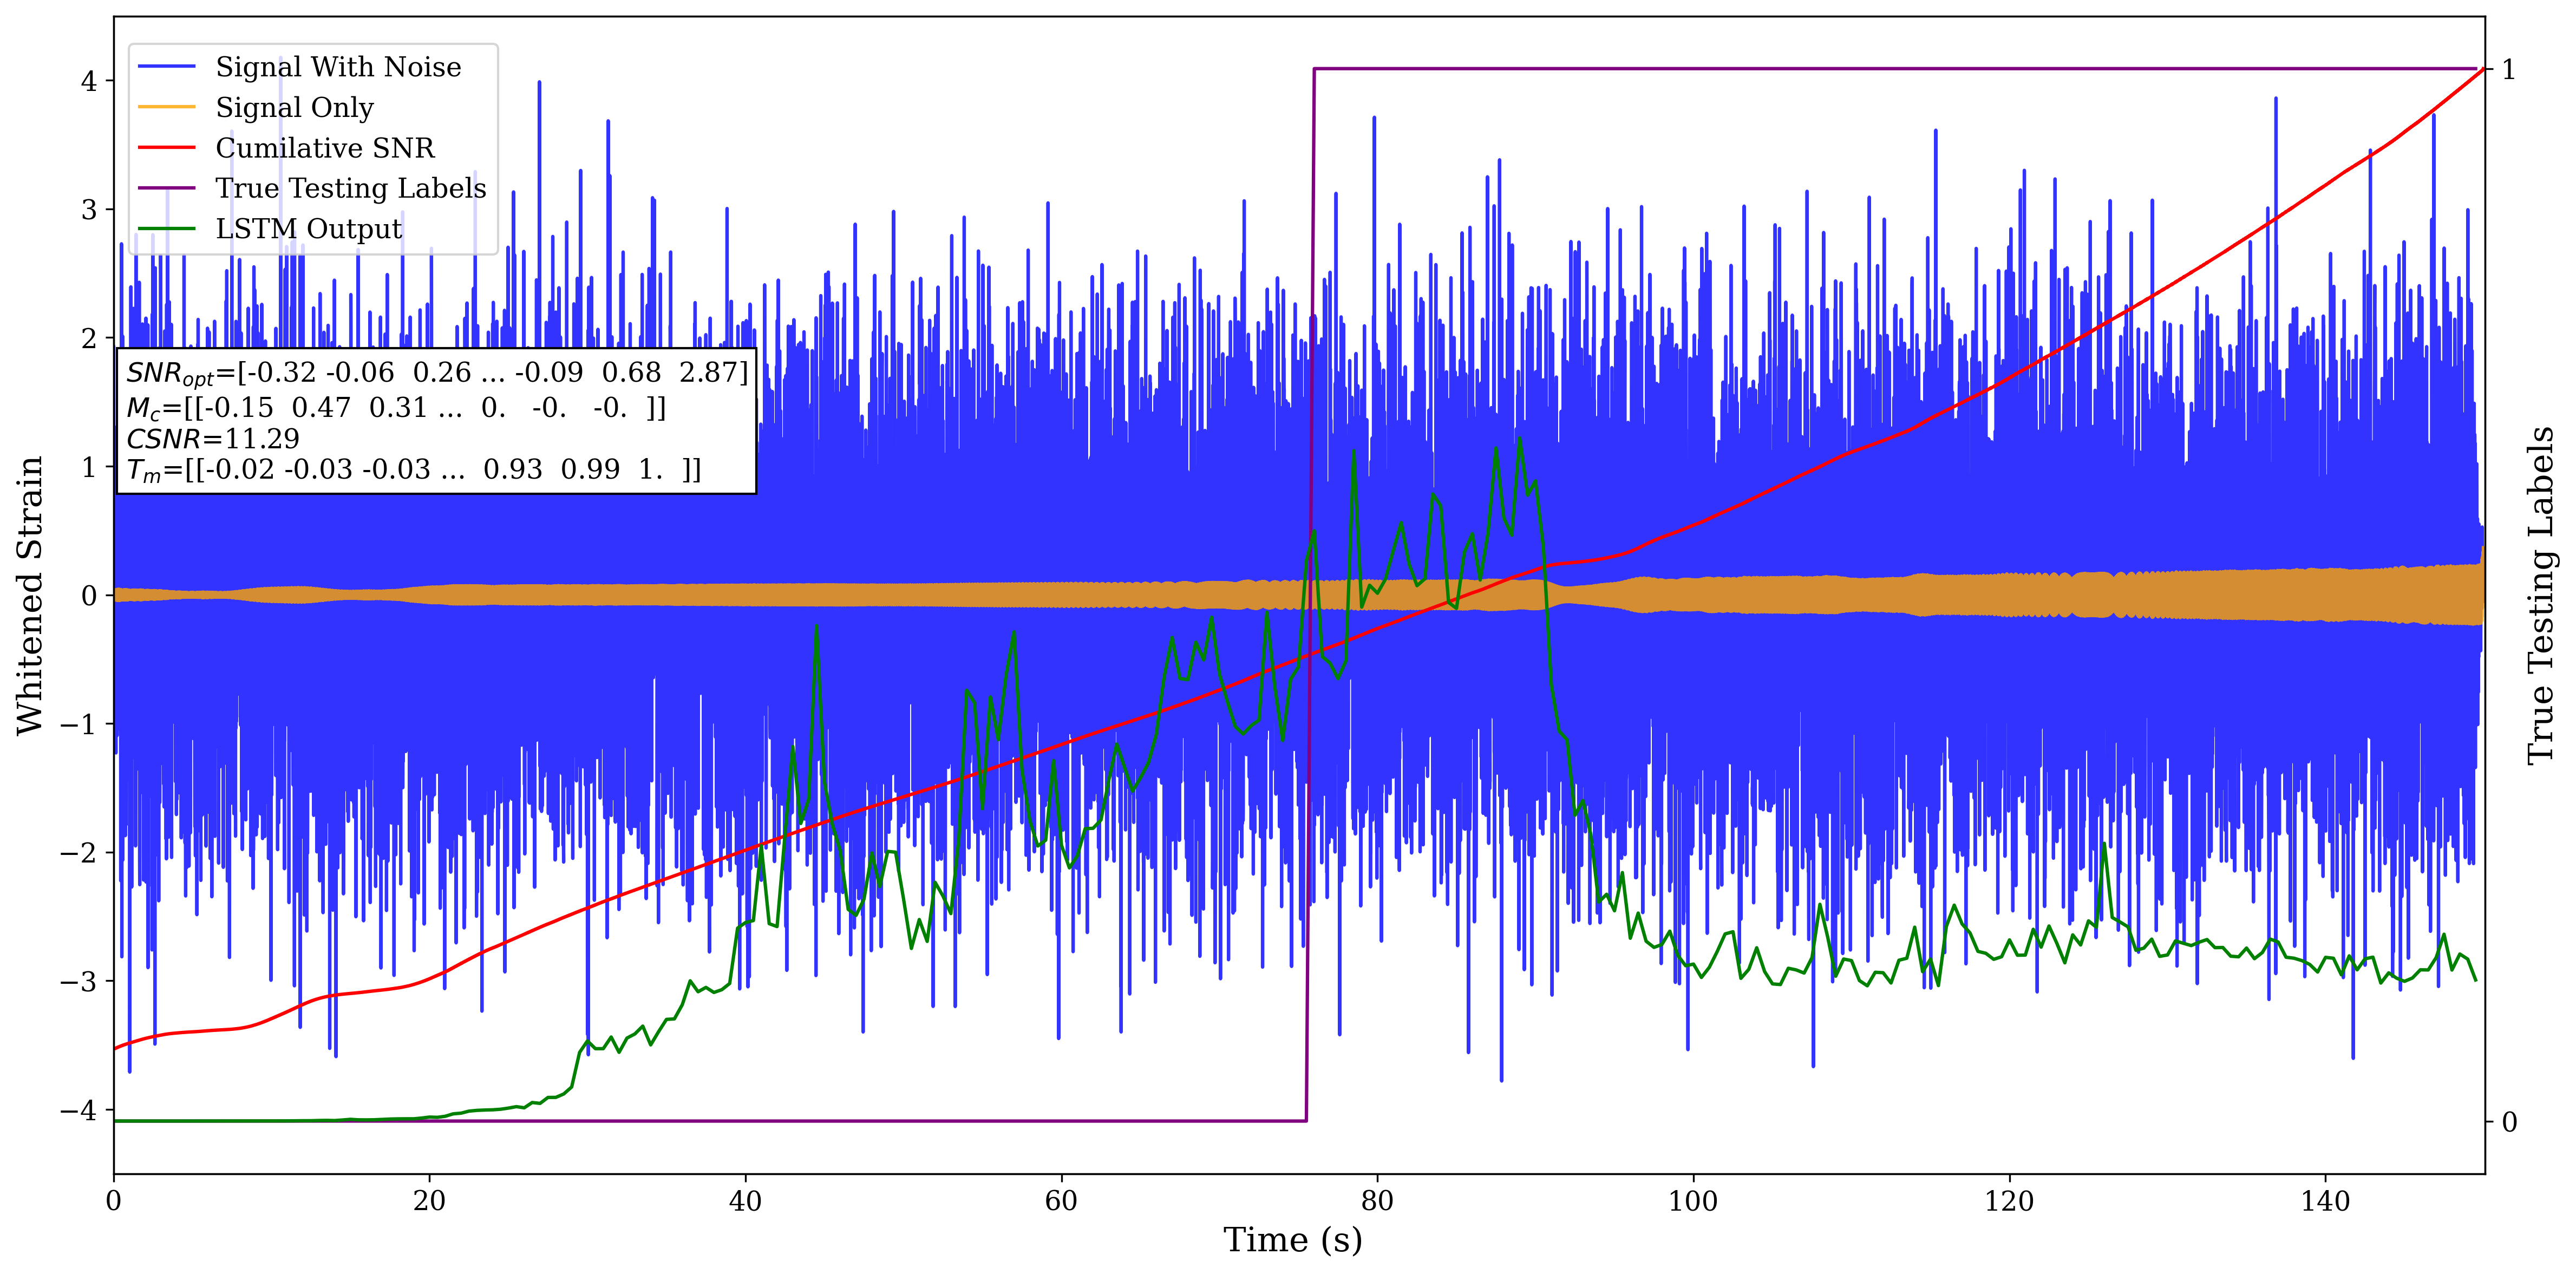Click the purple True Testing Labels legend line
Viewport: 2576px width, 1274px height.
click(x=166, y=188)
